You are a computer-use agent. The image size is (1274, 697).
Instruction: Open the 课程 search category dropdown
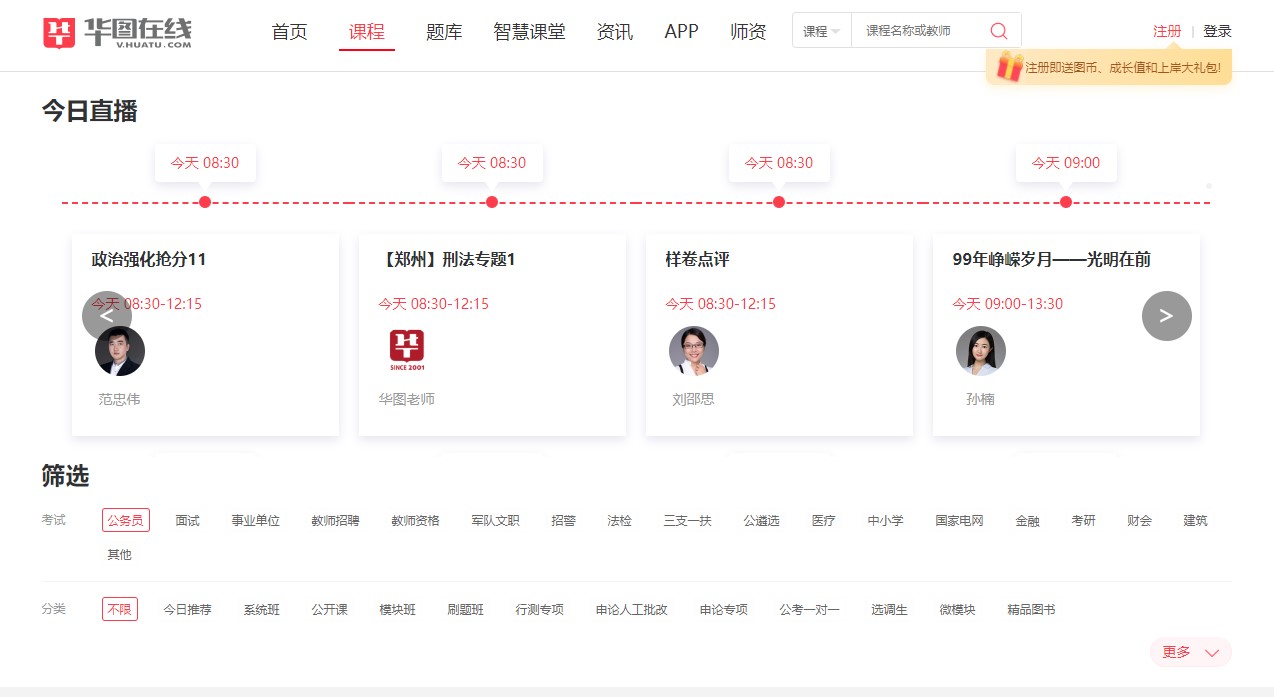click(820, 30)
